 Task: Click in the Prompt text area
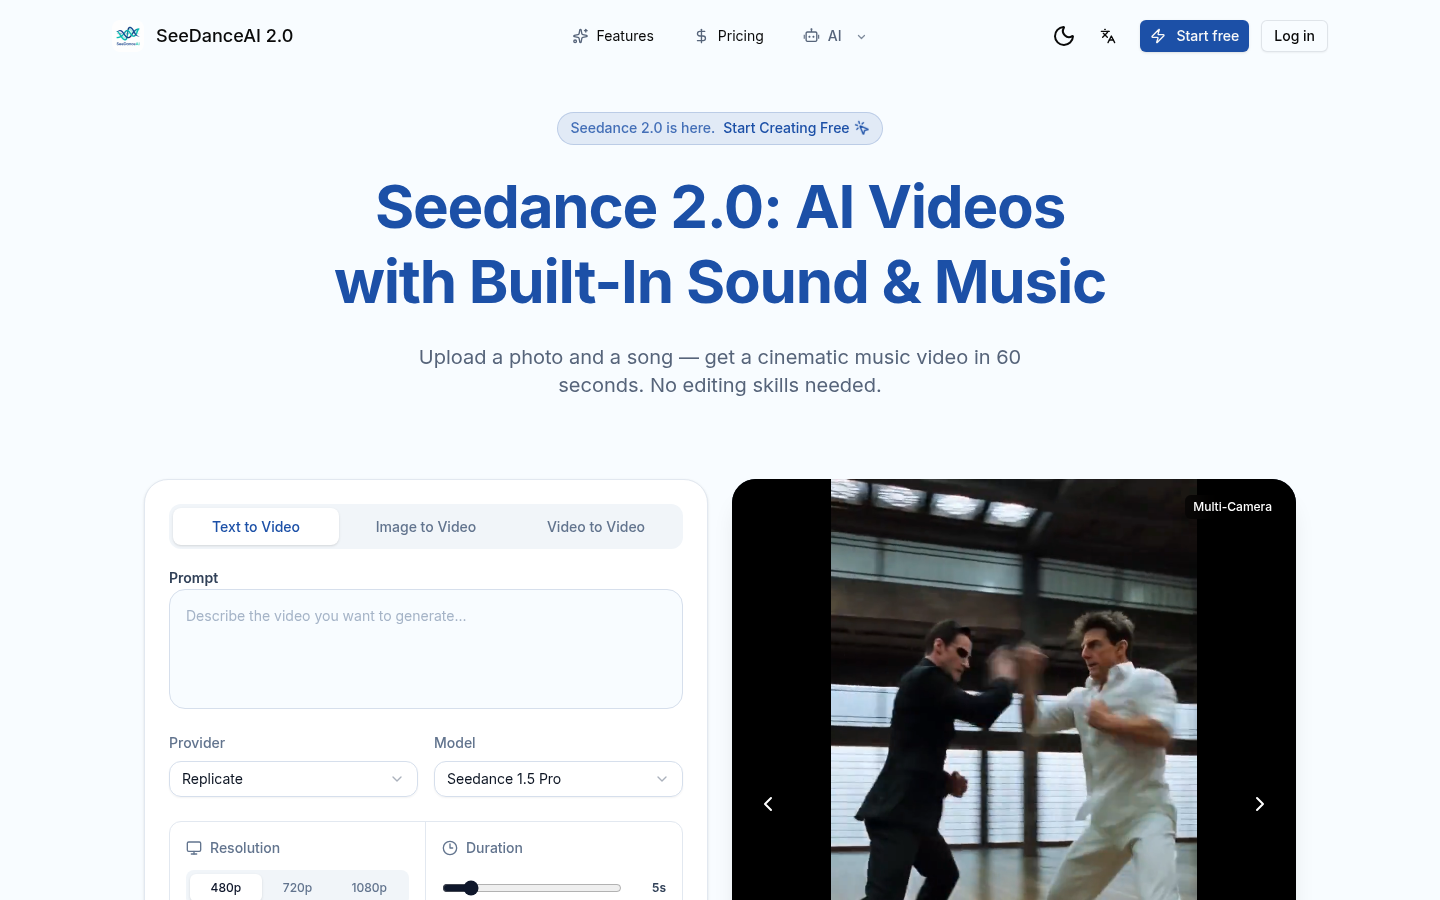(426, 649)
